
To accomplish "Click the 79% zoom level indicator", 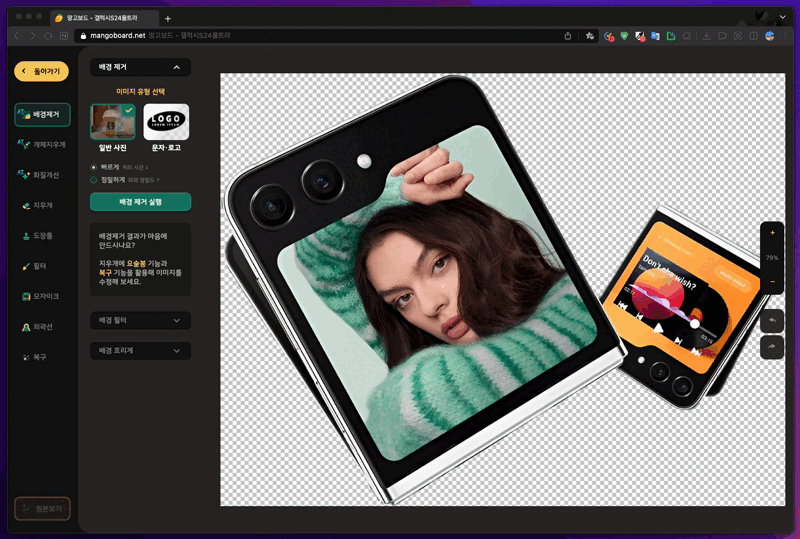I will point(772,258).
